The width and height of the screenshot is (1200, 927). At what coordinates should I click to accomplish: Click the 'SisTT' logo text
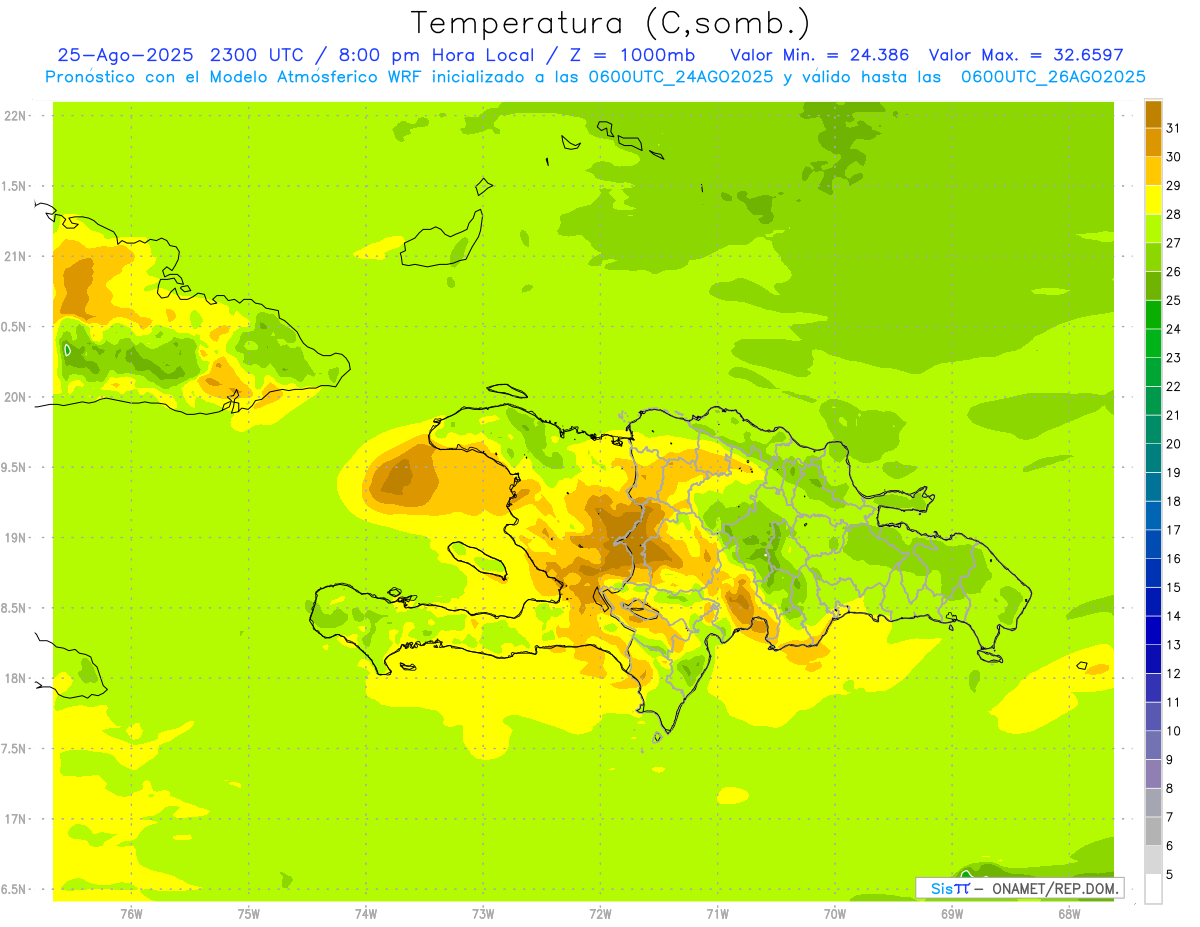pos(949,888)
